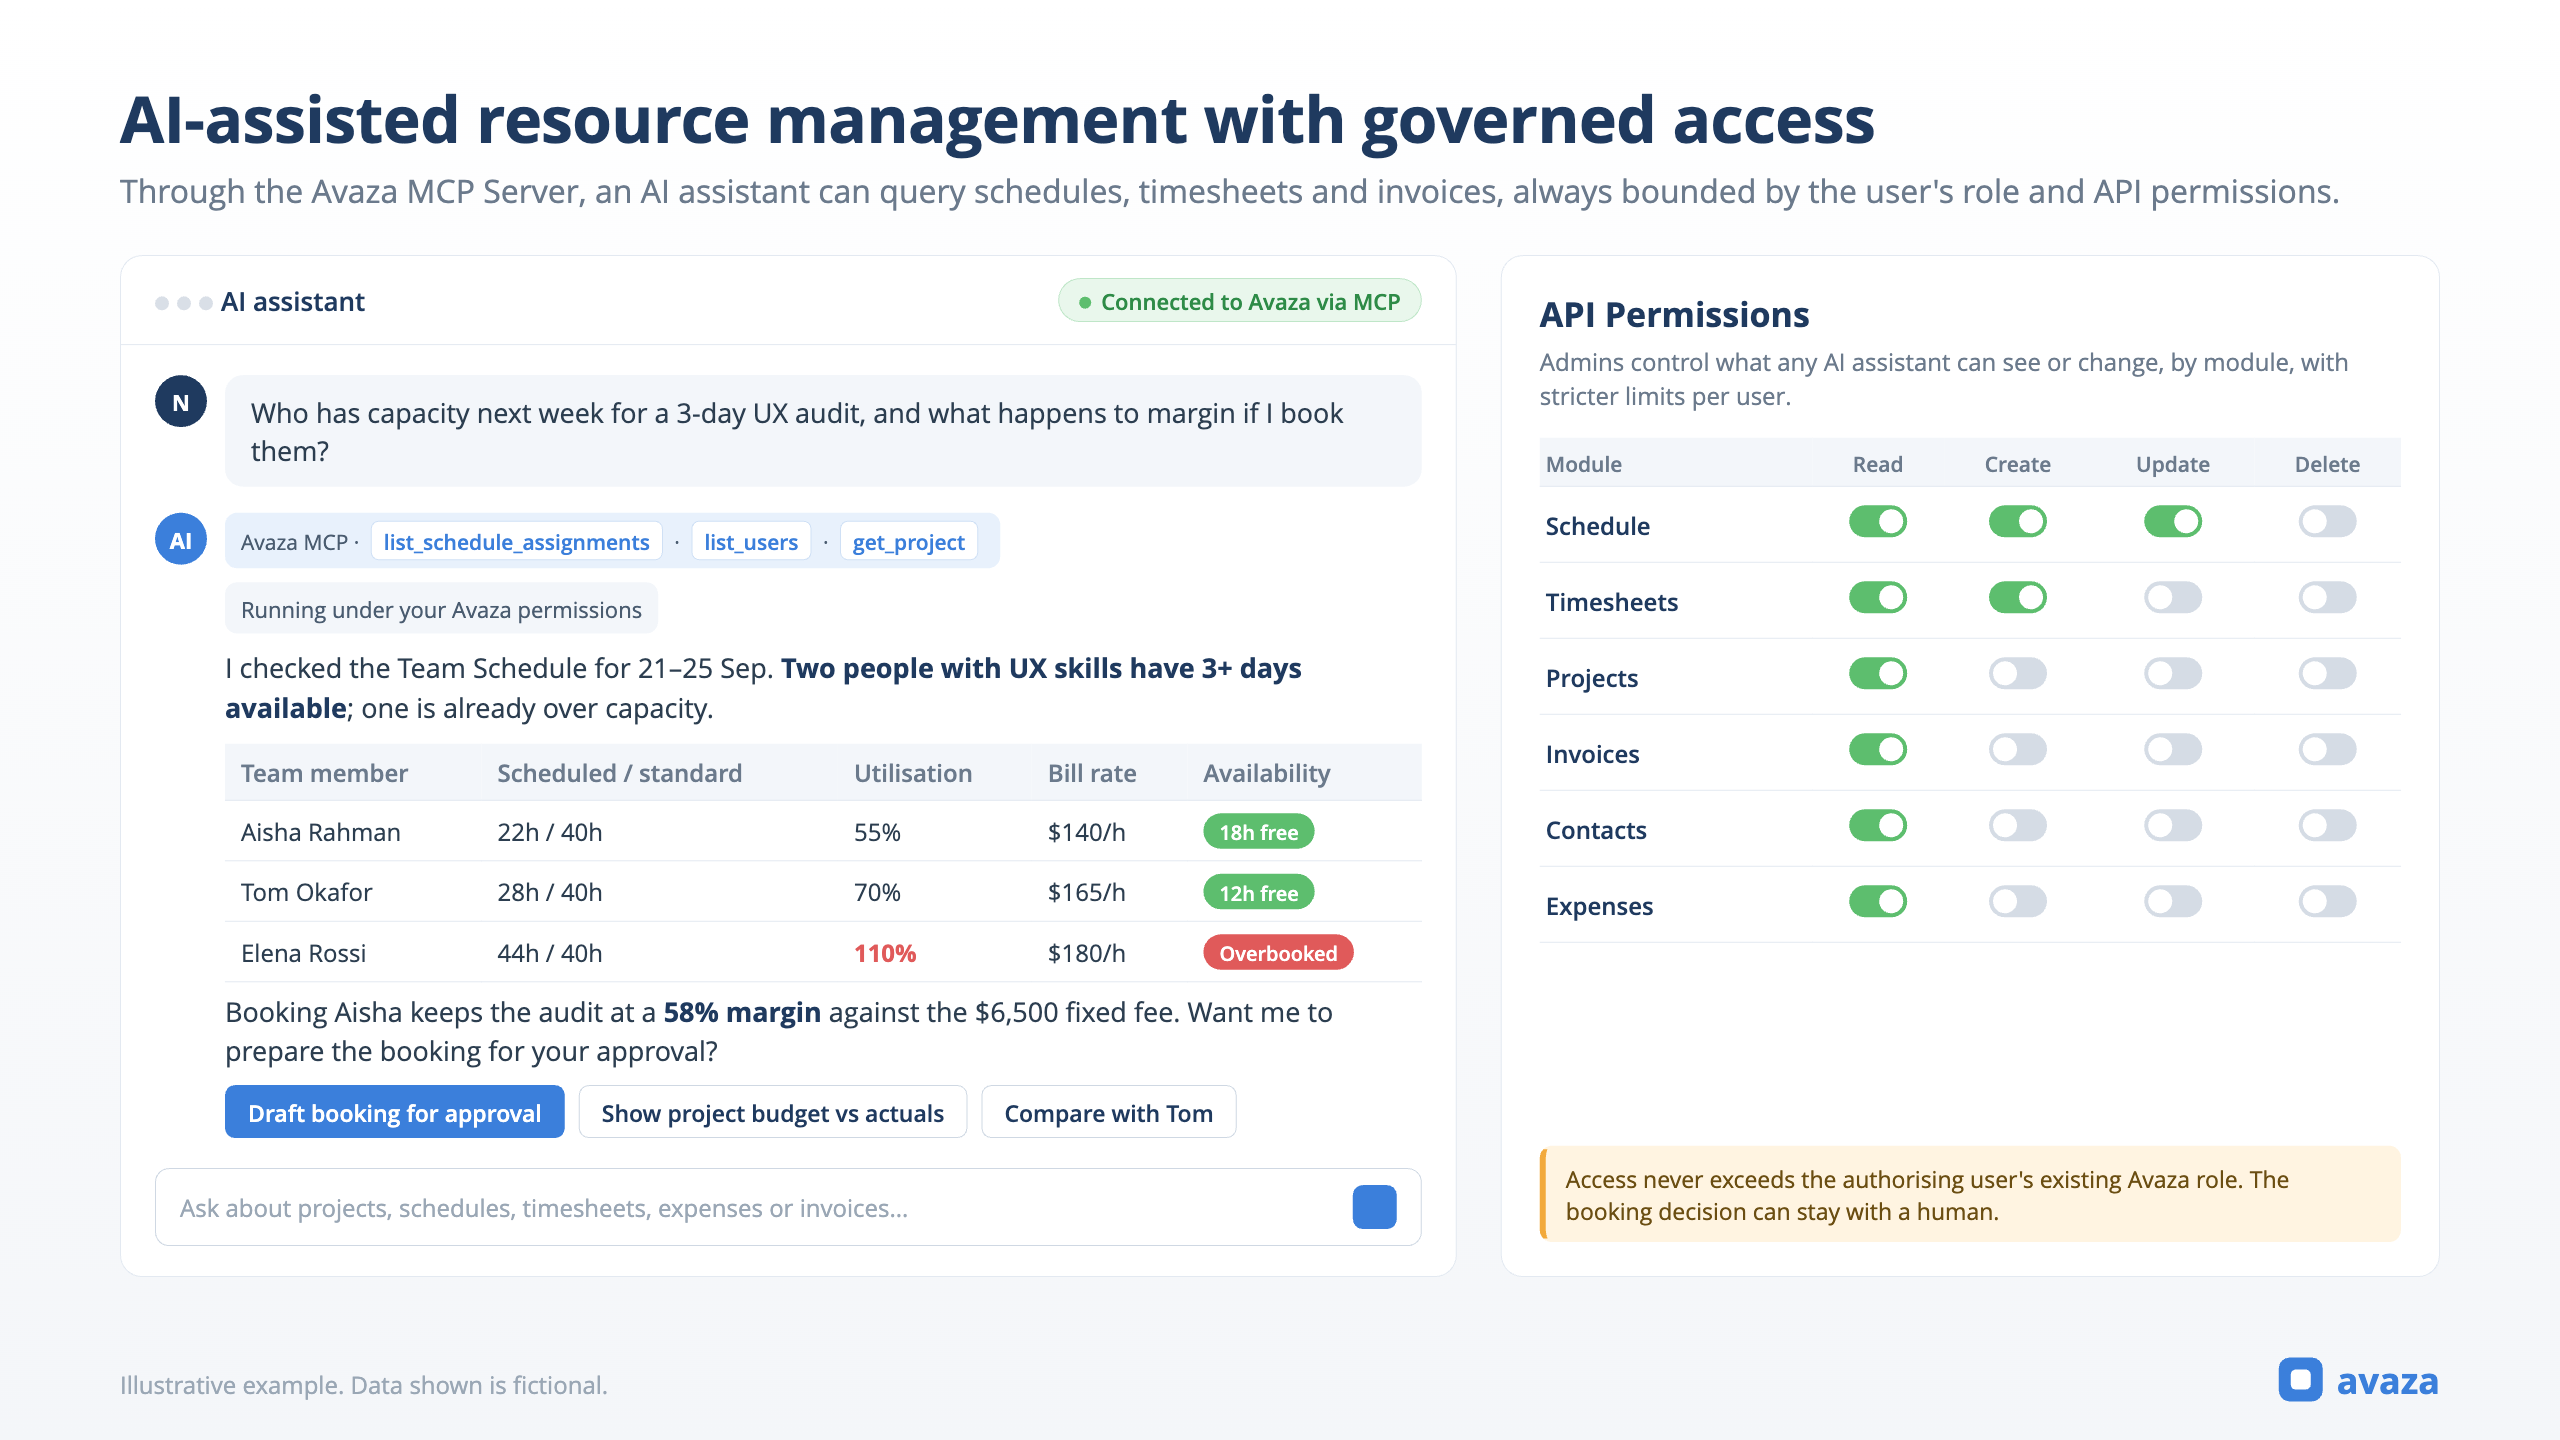The height and width of the screenshot is (1440, 2560).
Task: Toggle Schedule Create permission
Action: tap(2017, 522)
